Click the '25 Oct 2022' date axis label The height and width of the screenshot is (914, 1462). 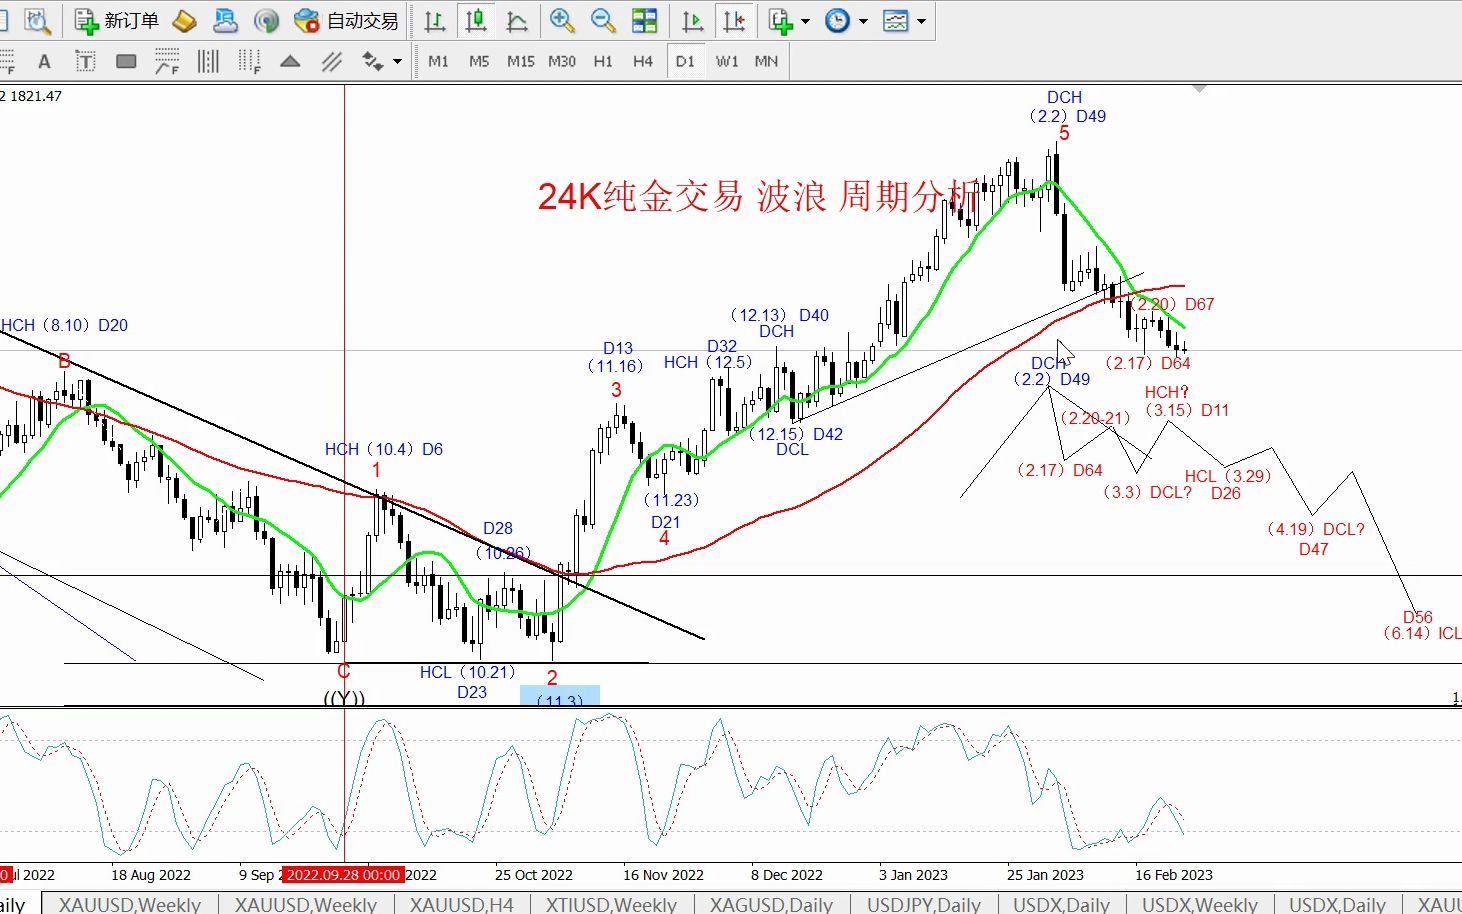click(x=533, y=875)
